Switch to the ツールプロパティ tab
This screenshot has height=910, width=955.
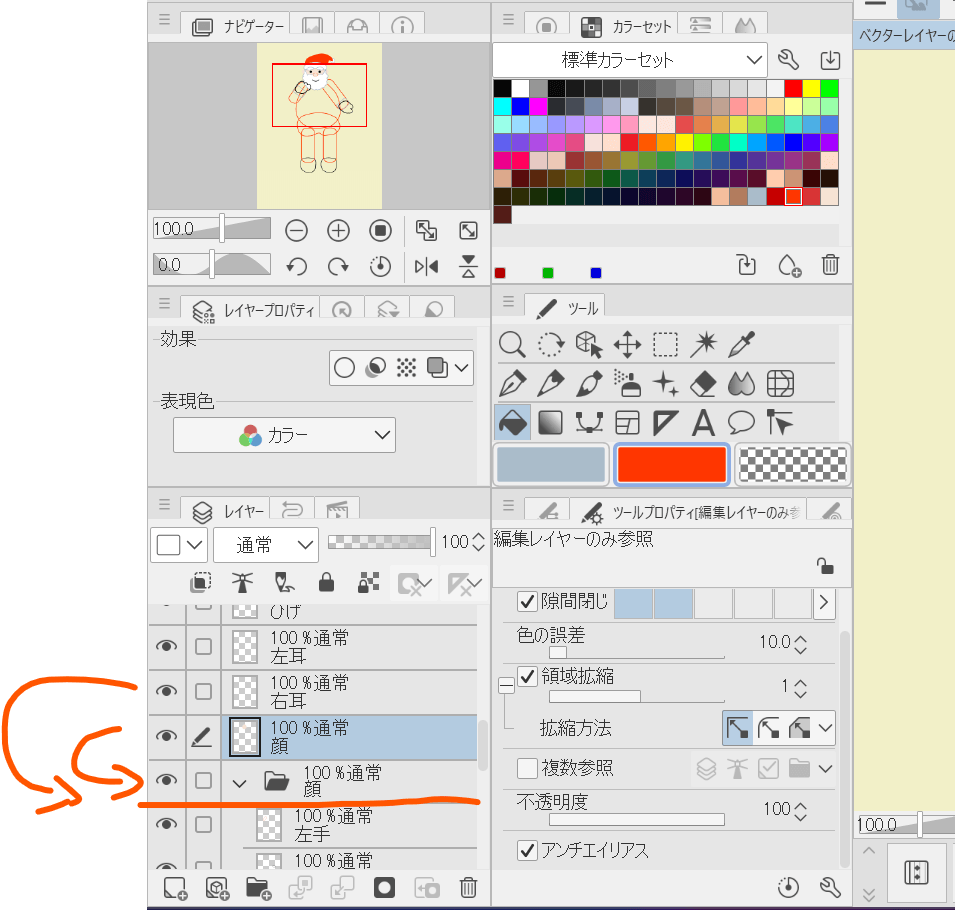(688, 512)
